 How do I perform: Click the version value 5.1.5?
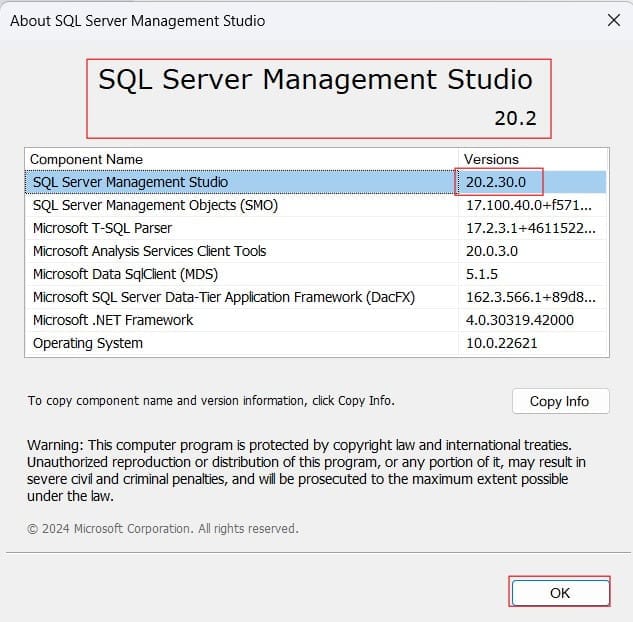[x=482, y=274]
